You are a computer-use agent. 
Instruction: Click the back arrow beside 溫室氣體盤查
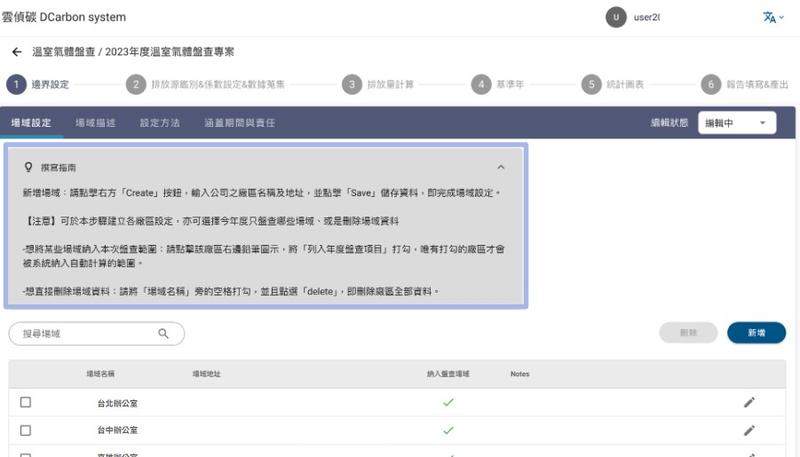pos(16,52)
